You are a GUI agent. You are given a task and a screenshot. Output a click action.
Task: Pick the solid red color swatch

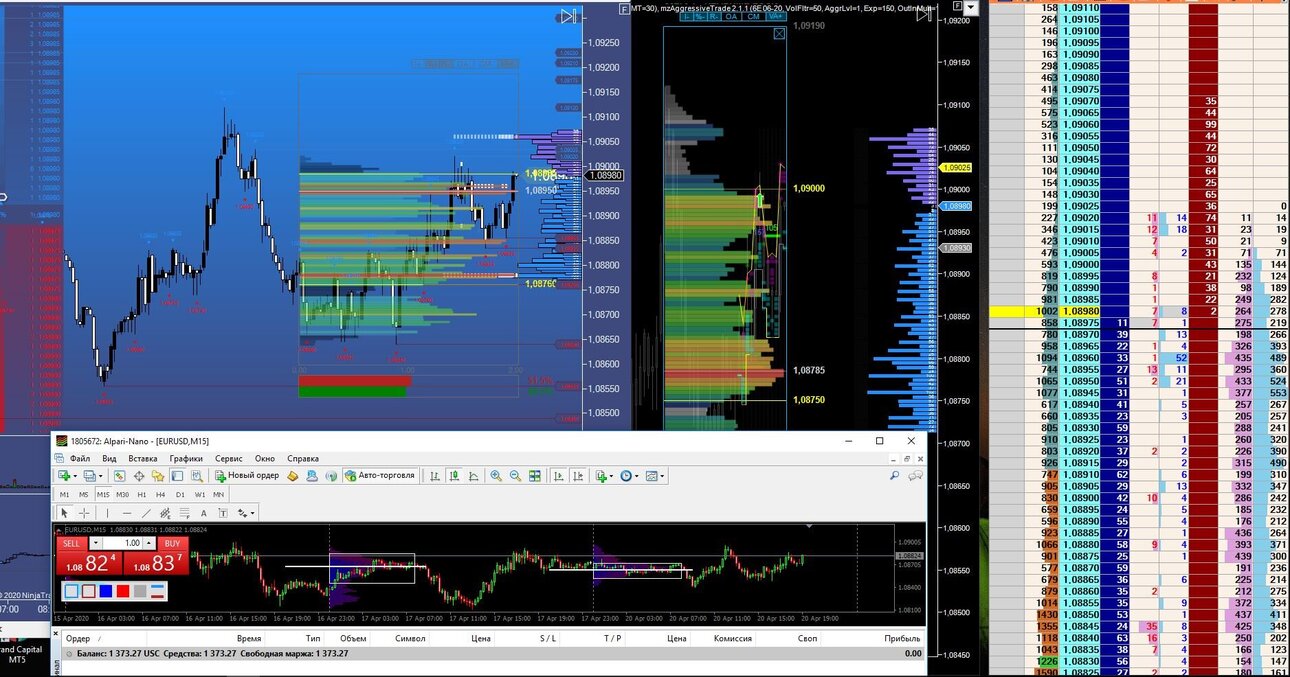(123, 591)
